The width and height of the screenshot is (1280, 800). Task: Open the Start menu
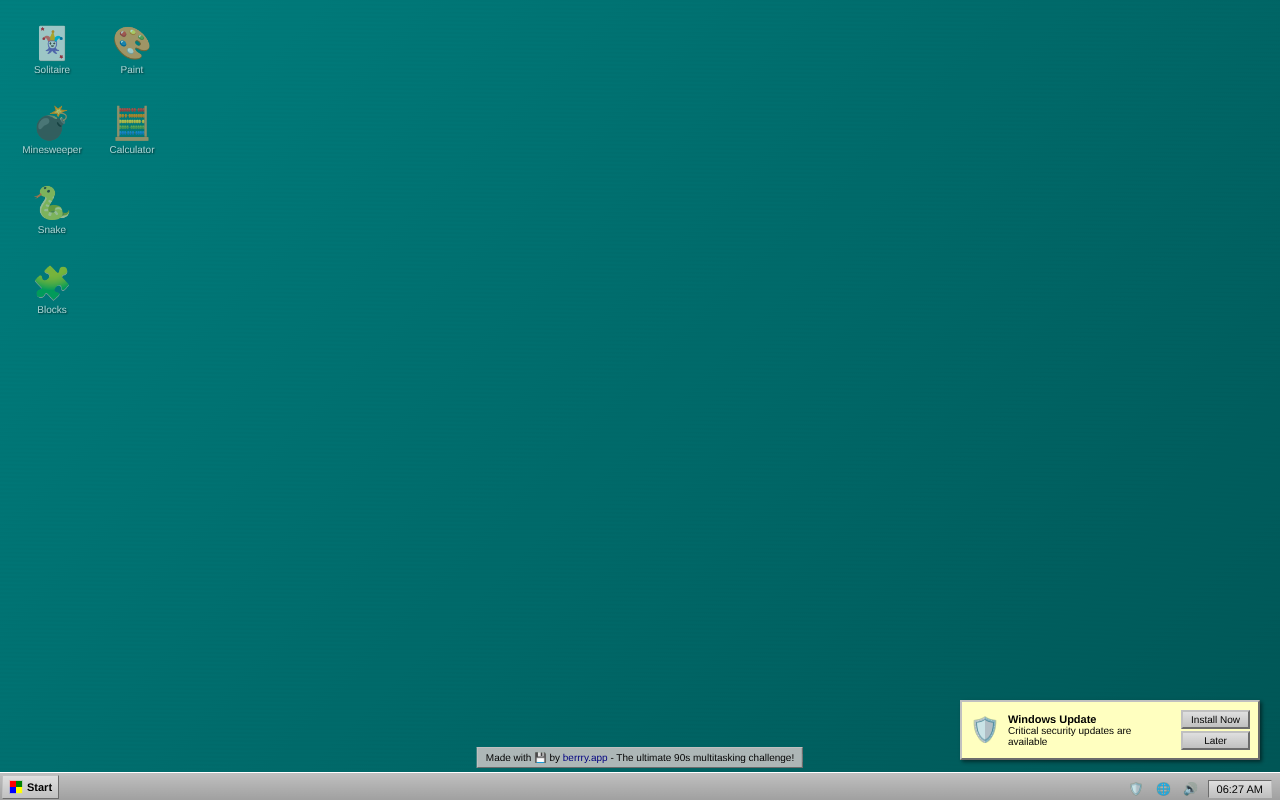point(30,787)
